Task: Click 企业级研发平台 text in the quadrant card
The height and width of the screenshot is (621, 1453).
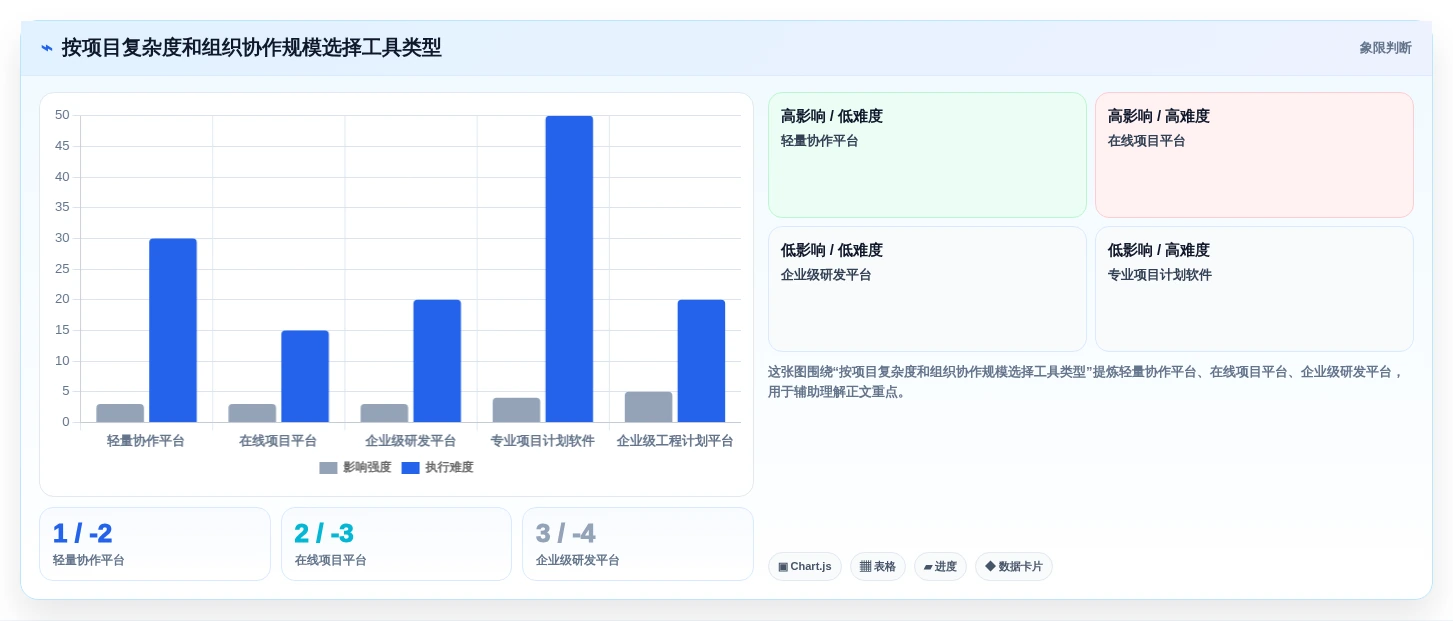Action: (826, 275)
